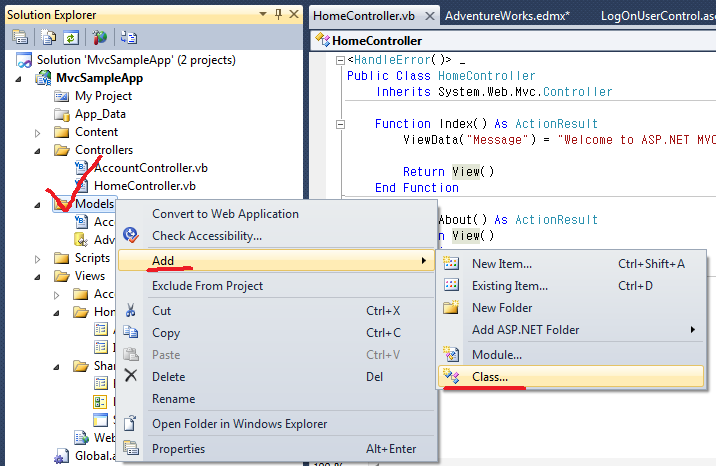Collapse the Models folder node
Screen dimensions: 716x466
(x=37, y=205)
